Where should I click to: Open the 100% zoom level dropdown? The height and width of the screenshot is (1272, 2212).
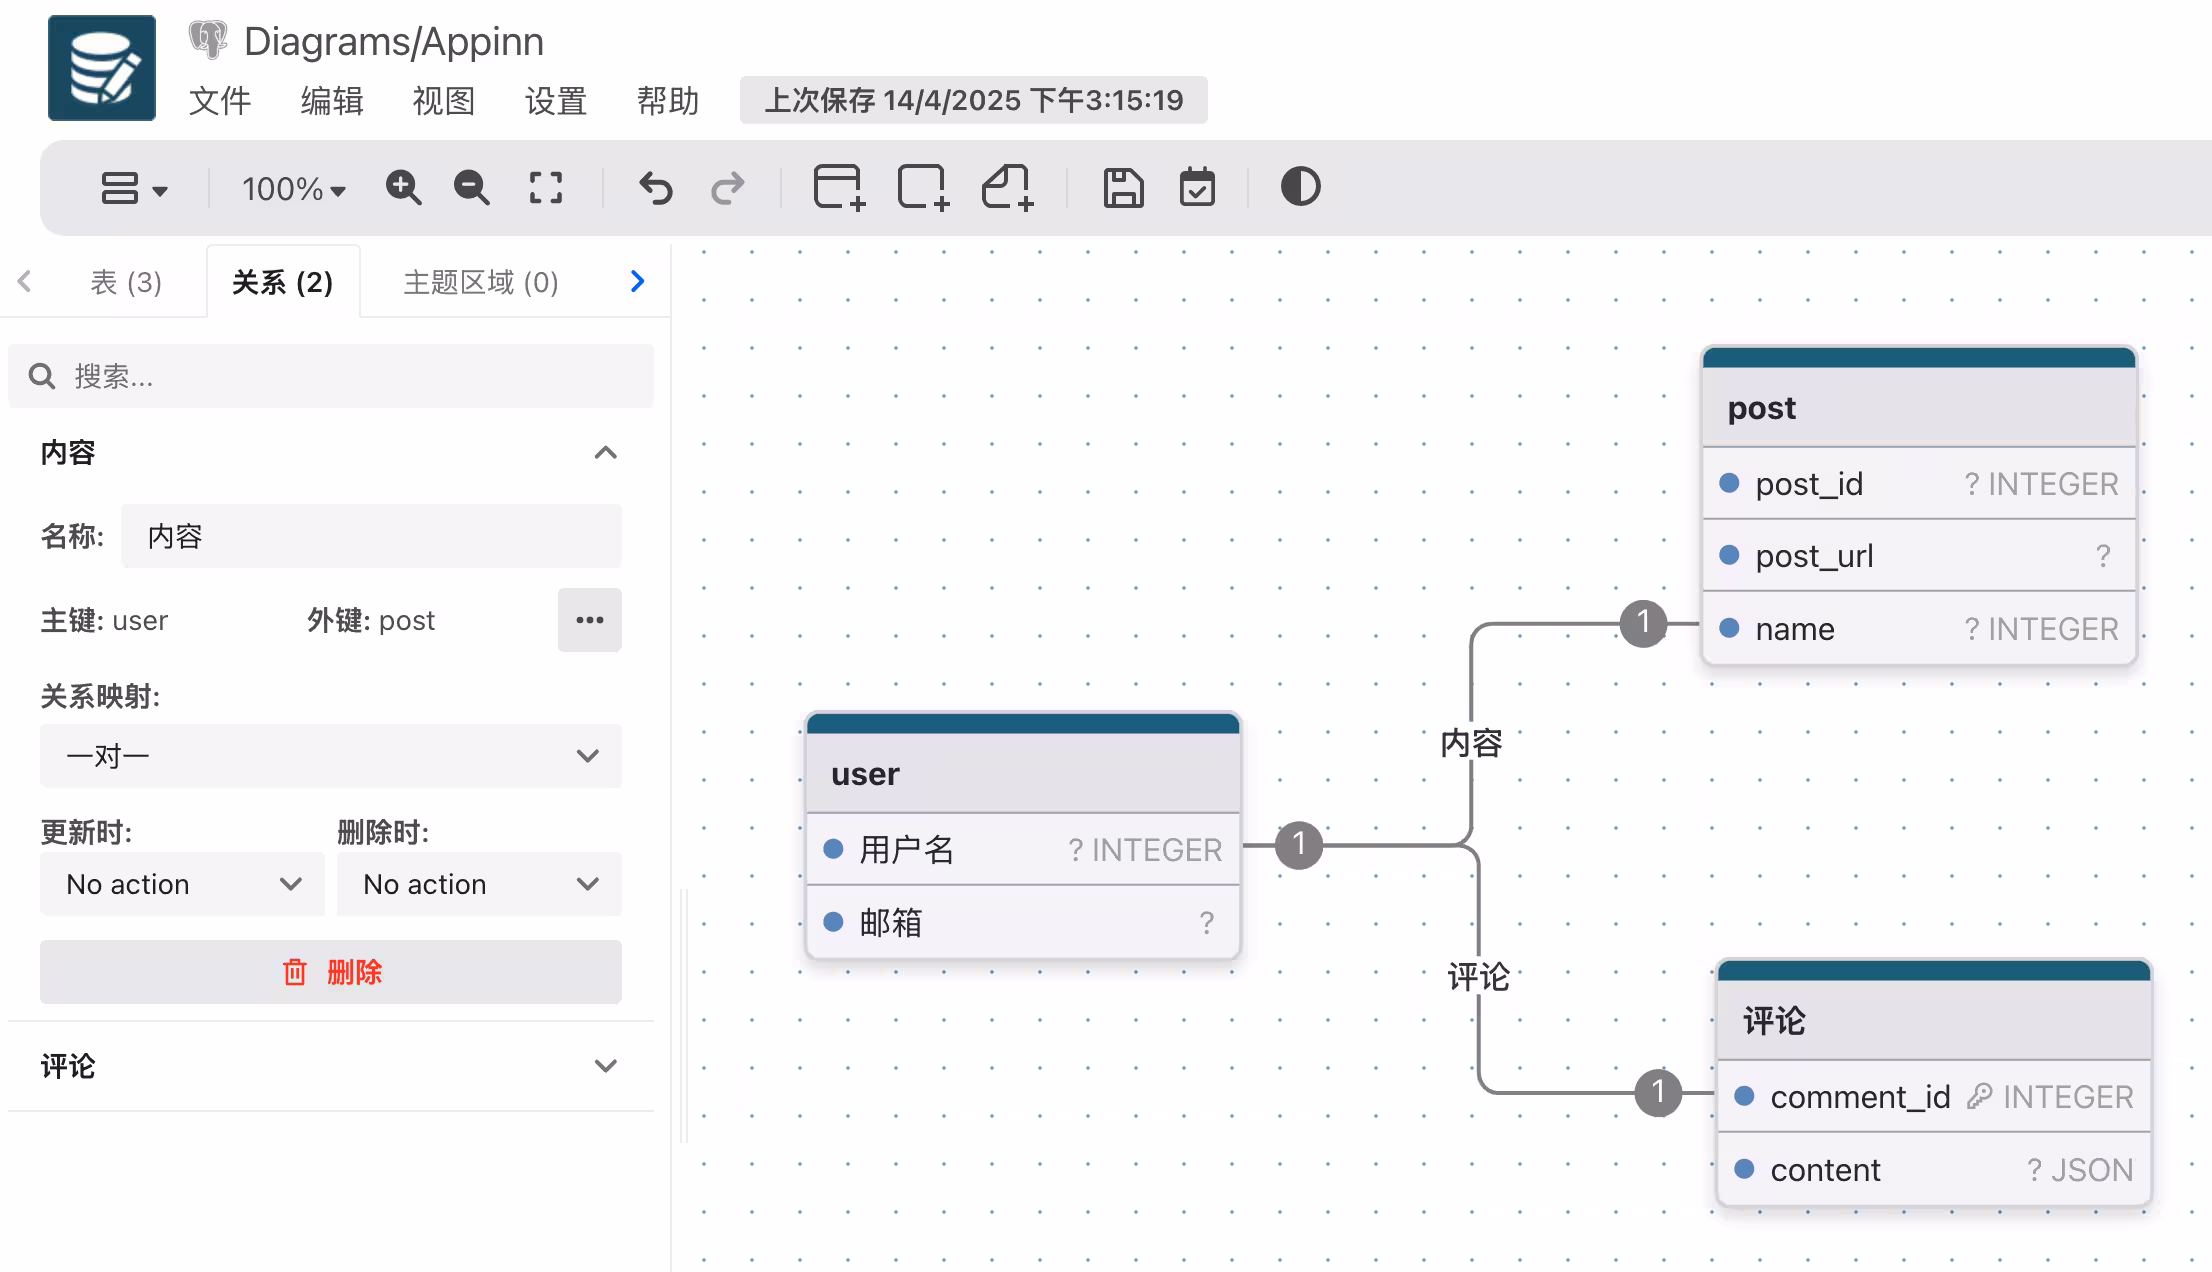(x=293, y=188)
